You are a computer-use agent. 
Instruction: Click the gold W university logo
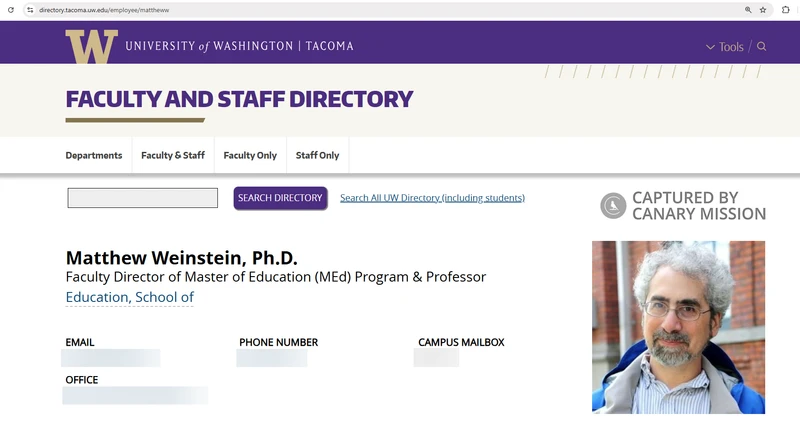(91, 46)
